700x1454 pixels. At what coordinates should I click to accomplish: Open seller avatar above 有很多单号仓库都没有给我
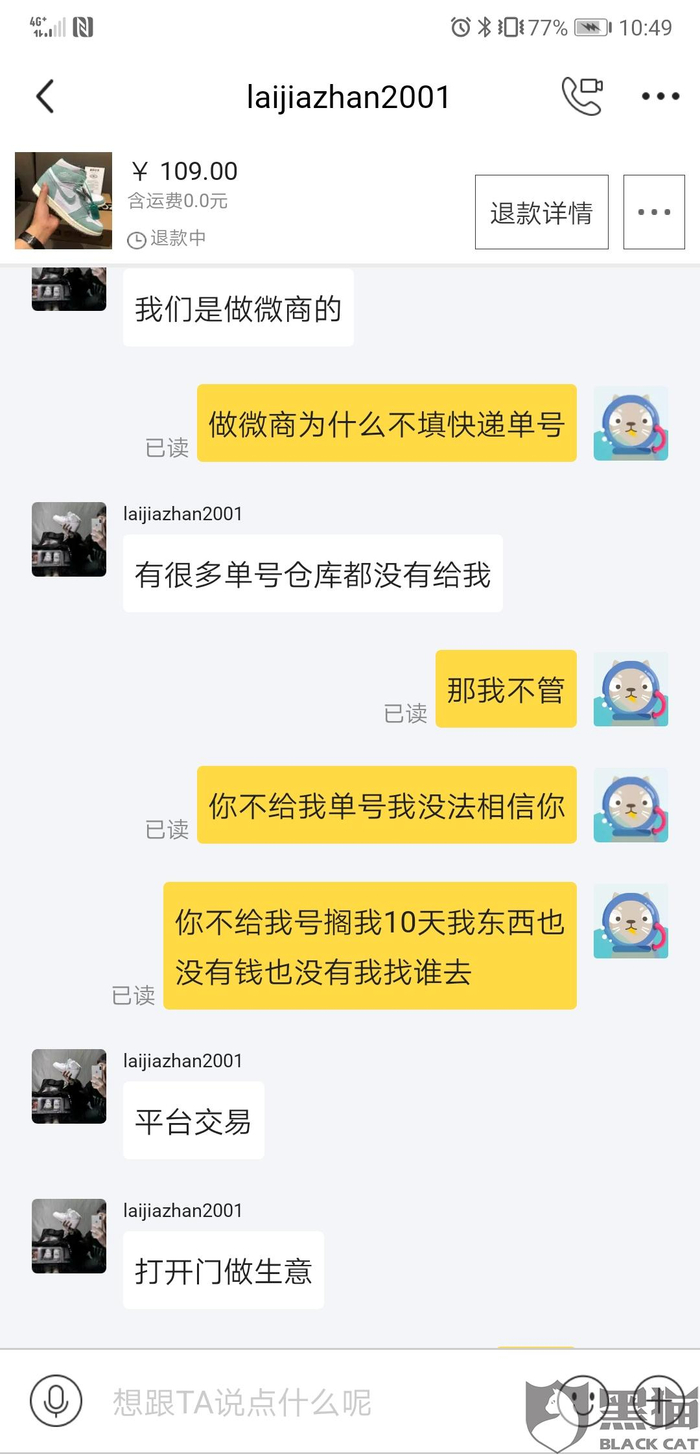(x=69, y=539)
